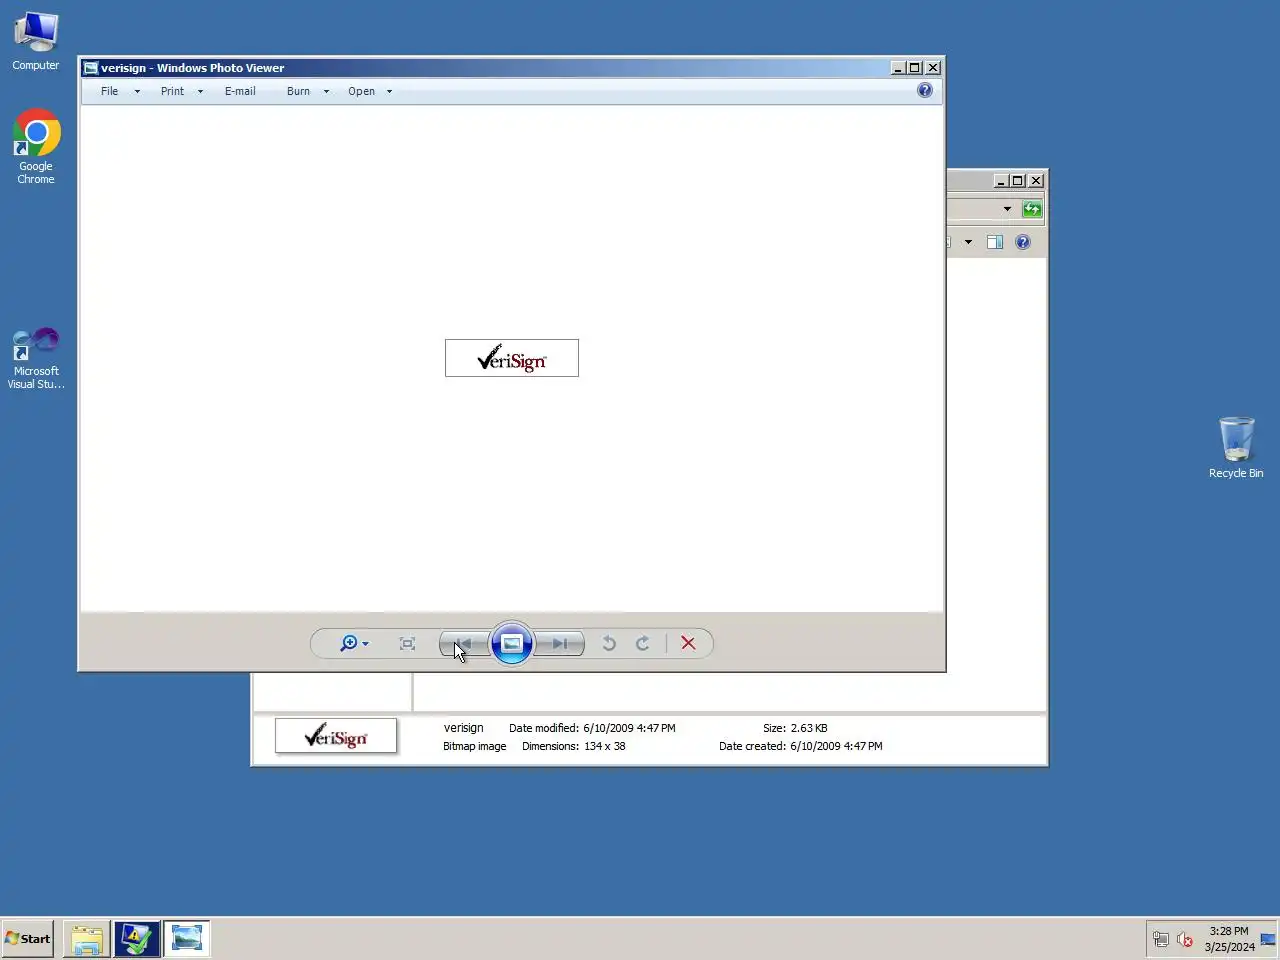
Task: Go to the previous image
Action: 463,644
